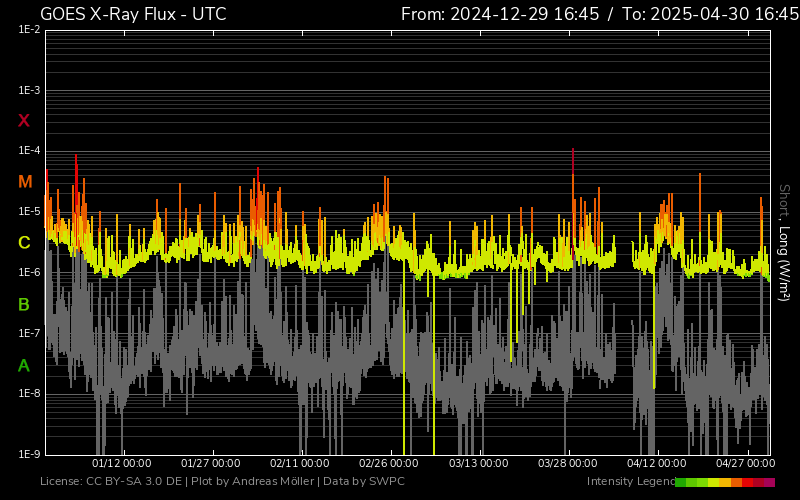Image resolution: width=800 pixels, height=500 pixels.
Task: Click the dark green swatch in the Intensity Legend
Action: click(x=681, y=482)
